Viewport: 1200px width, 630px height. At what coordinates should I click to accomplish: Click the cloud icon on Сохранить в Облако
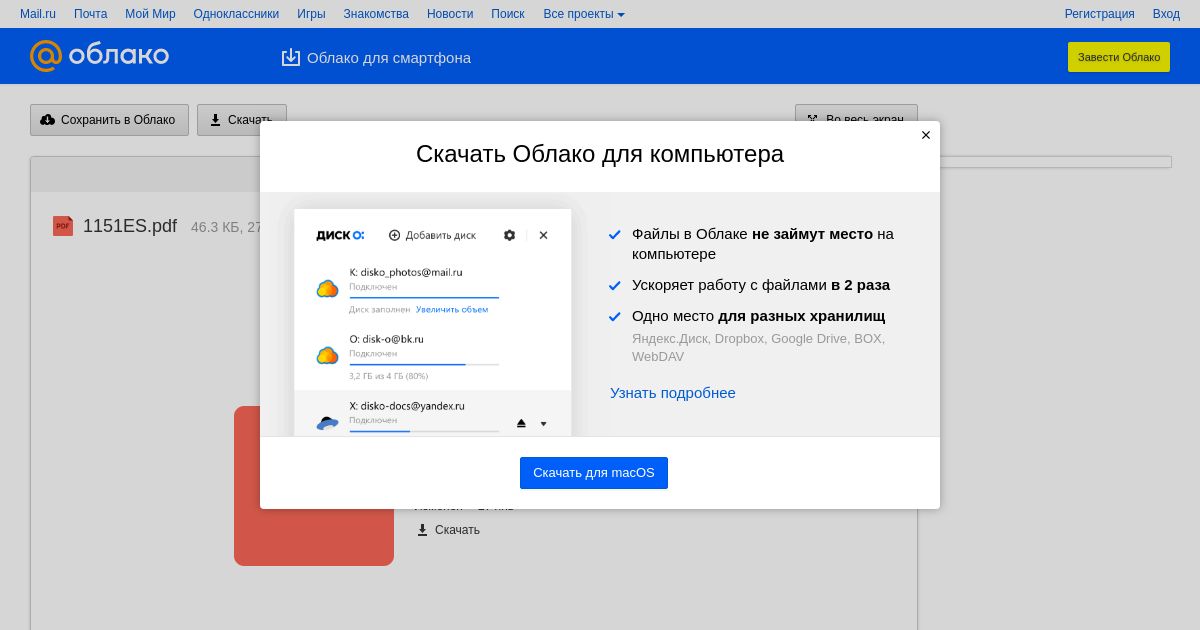(x=48, y=120)
